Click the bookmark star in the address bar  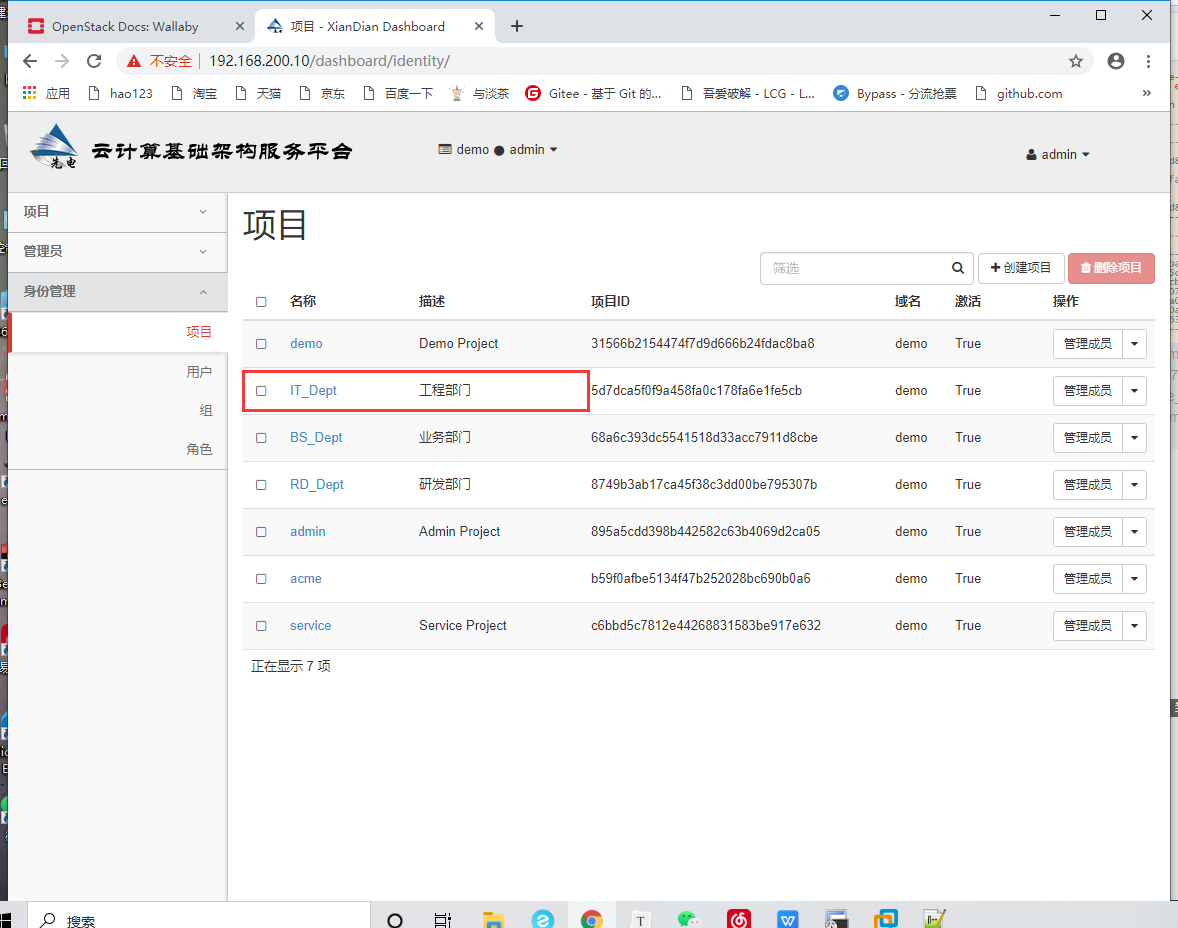coord(1076,60)
